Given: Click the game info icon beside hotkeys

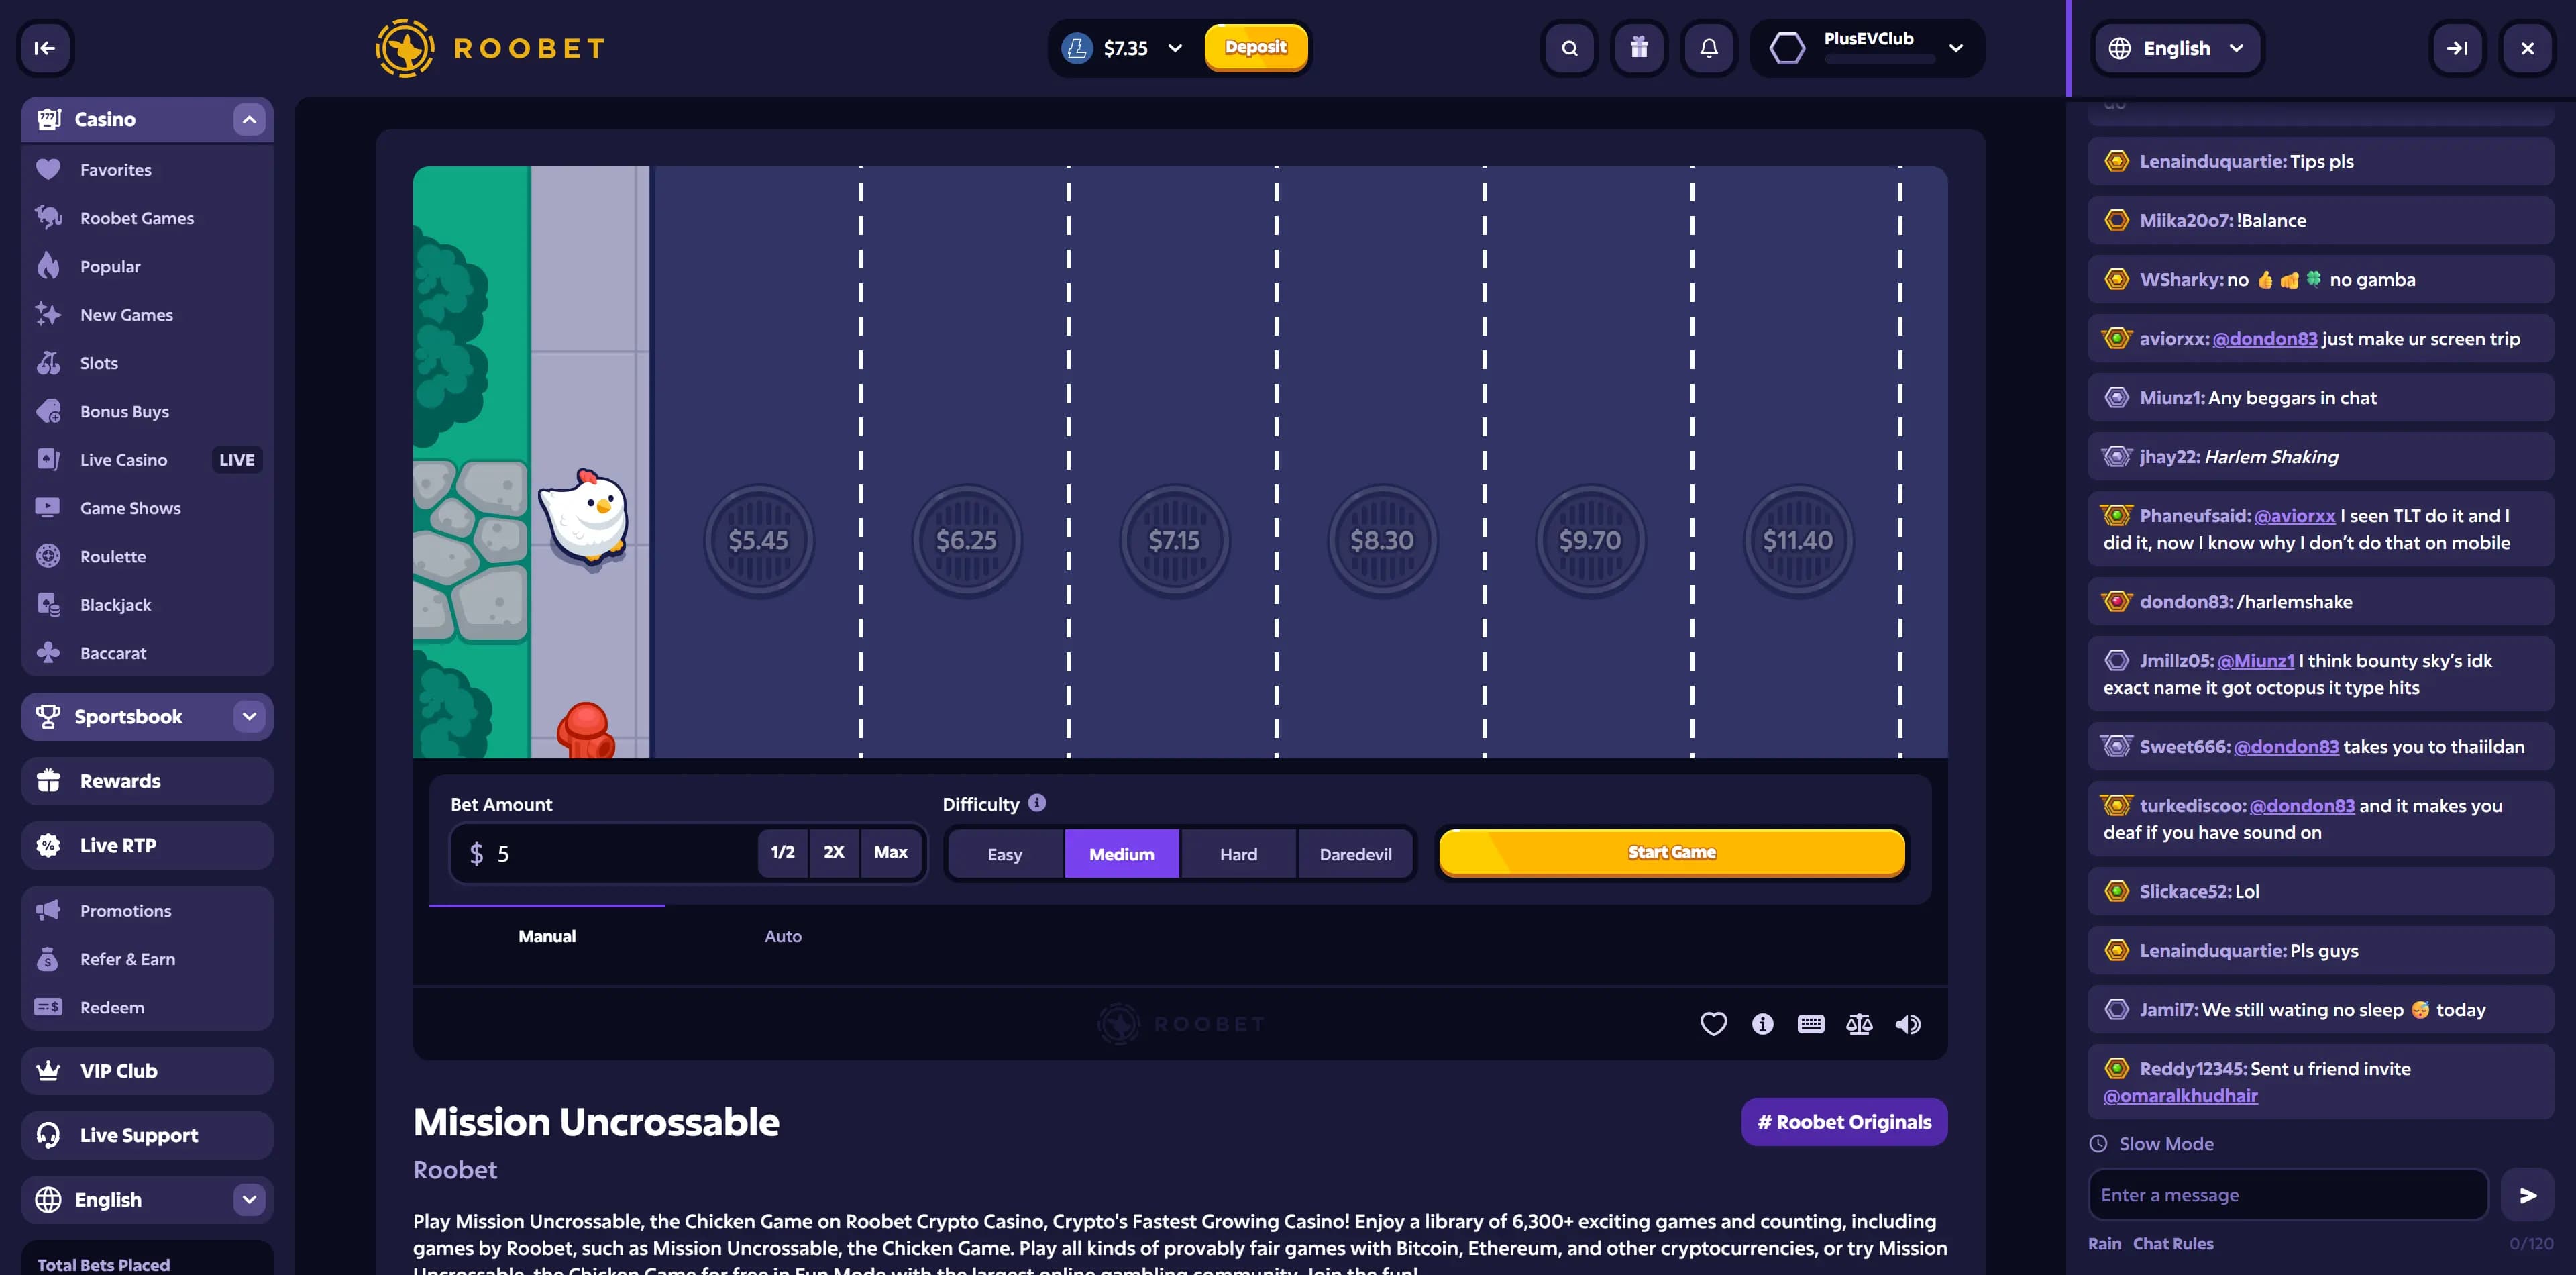Looking at the screenshot, I should [x=1762, y=1024].
